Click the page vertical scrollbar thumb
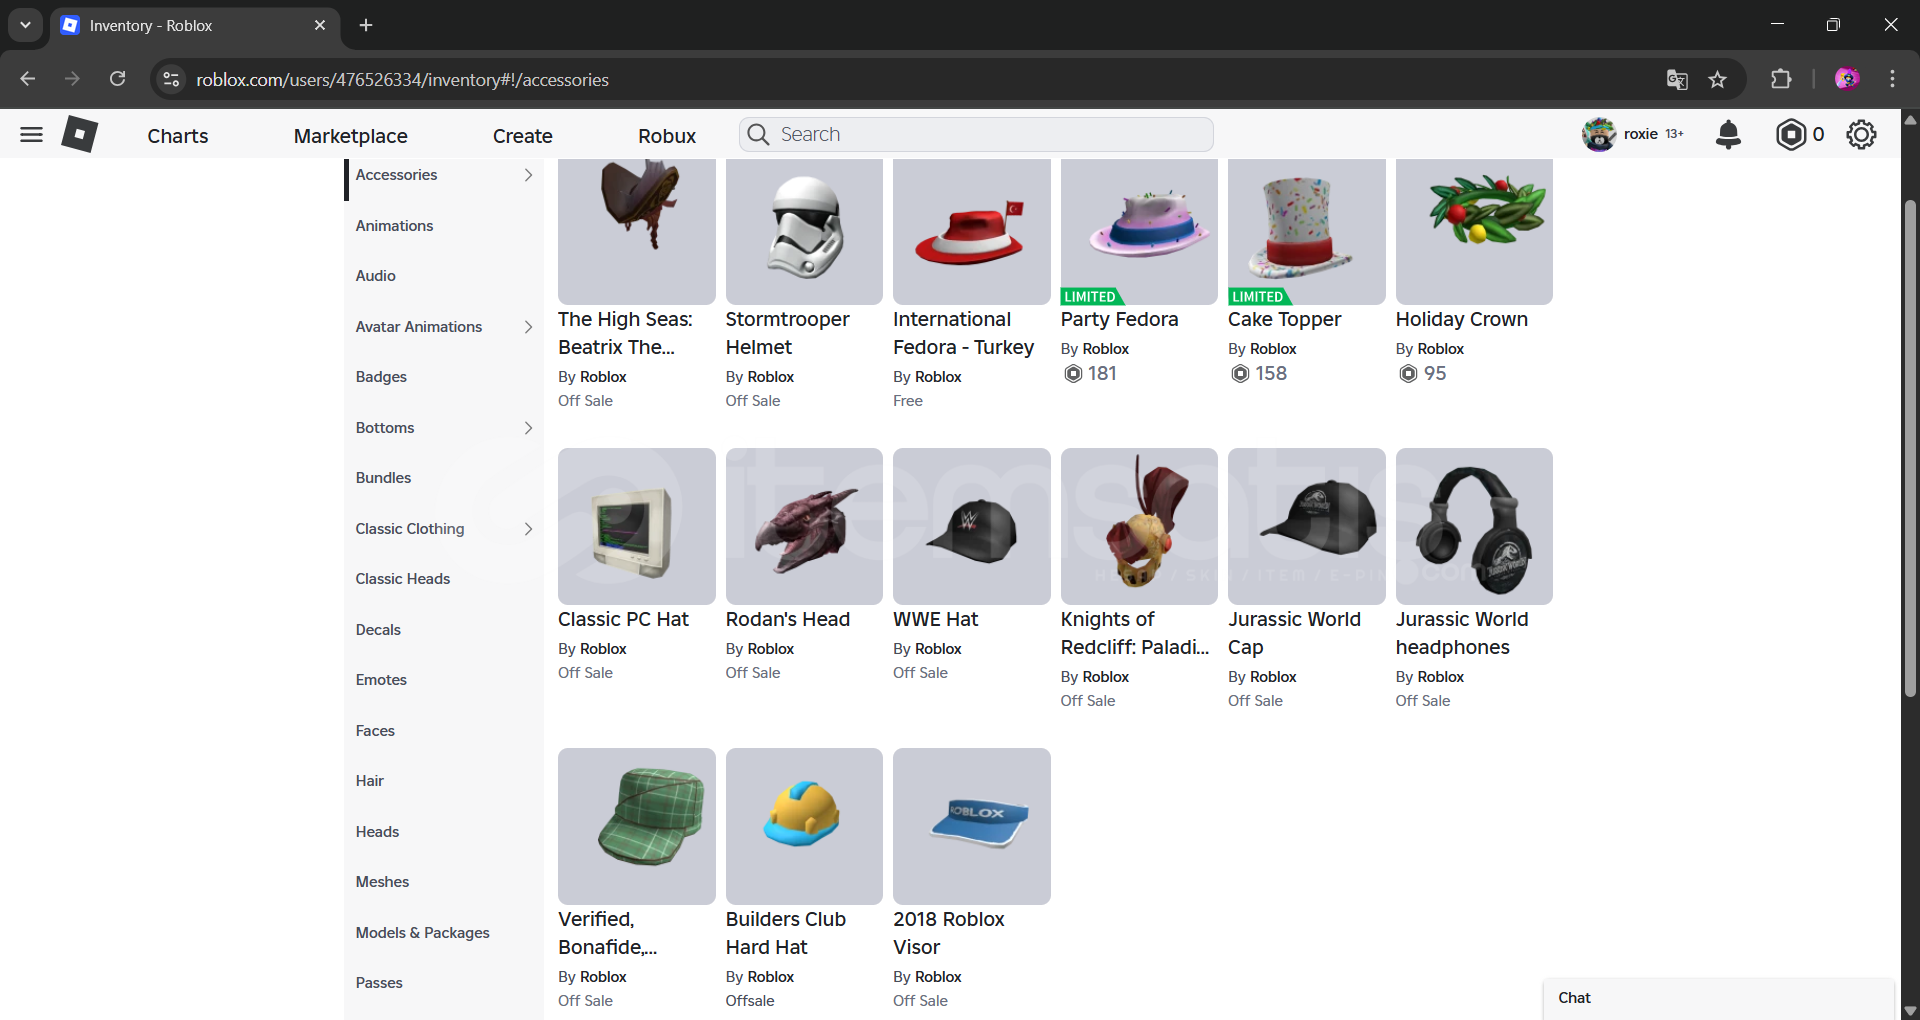Image resolution: width=1920 pixels, height=1020 pixels. click(1910, 448)
